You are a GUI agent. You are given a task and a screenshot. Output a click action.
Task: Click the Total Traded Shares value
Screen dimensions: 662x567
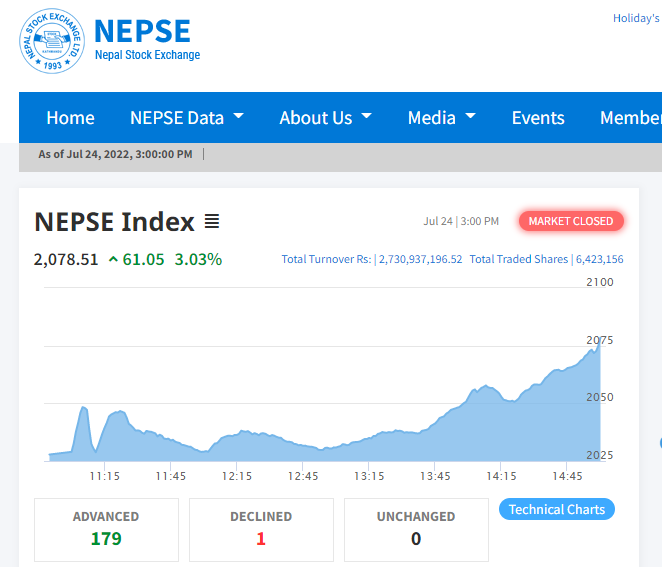[599, 260]
